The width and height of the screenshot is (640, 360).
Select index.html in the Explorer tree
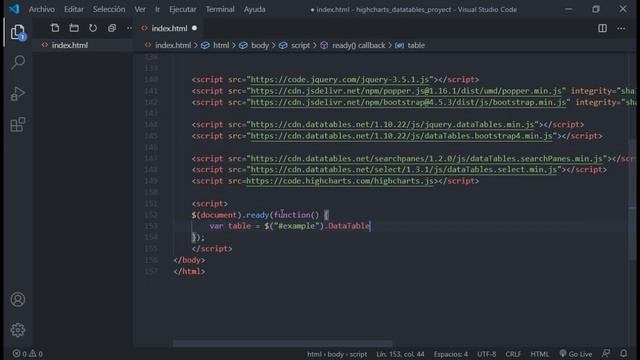[x=82, y=45]
